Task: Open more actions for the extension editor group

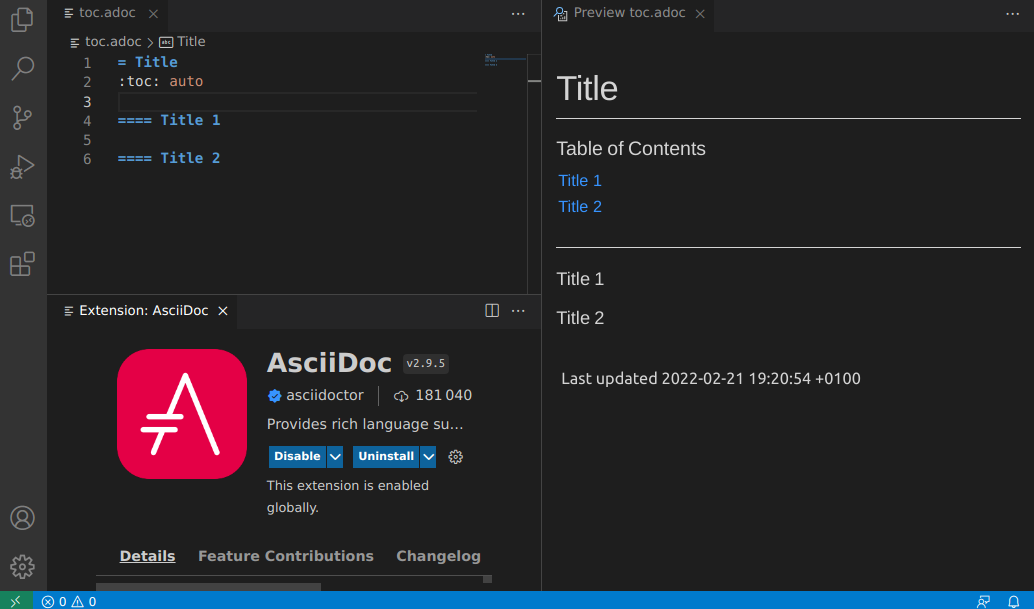Action: tap(518, 310)
